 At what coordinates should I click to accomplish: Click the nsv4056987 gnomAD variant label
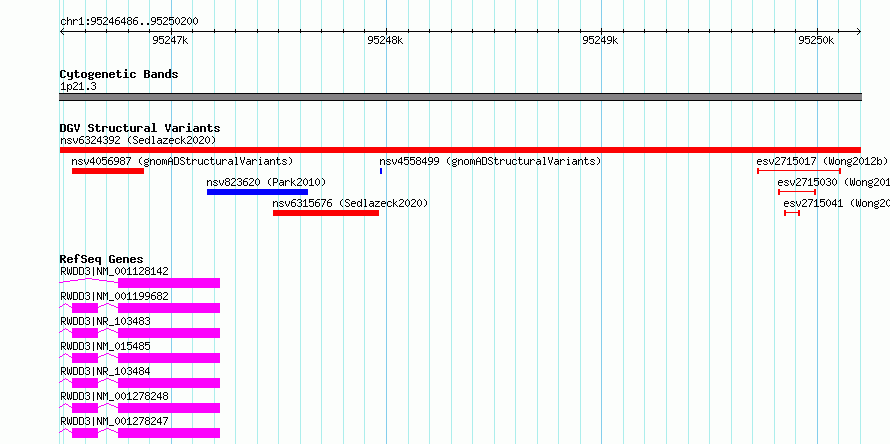(x=182, y=161)
